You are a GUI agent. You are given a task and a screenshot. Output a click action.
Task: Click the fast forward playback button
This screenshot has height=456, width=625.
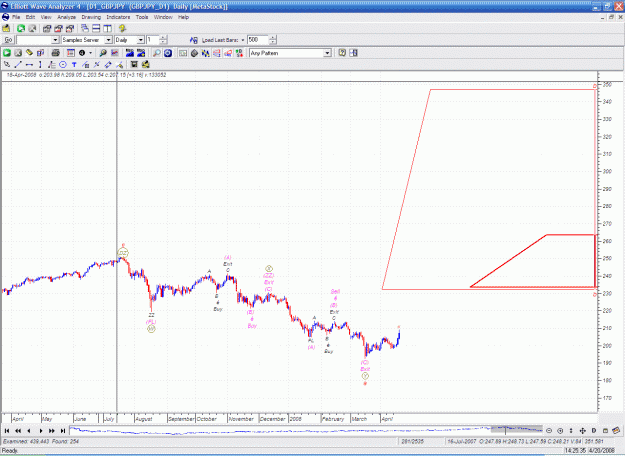[x=51, y=431]
